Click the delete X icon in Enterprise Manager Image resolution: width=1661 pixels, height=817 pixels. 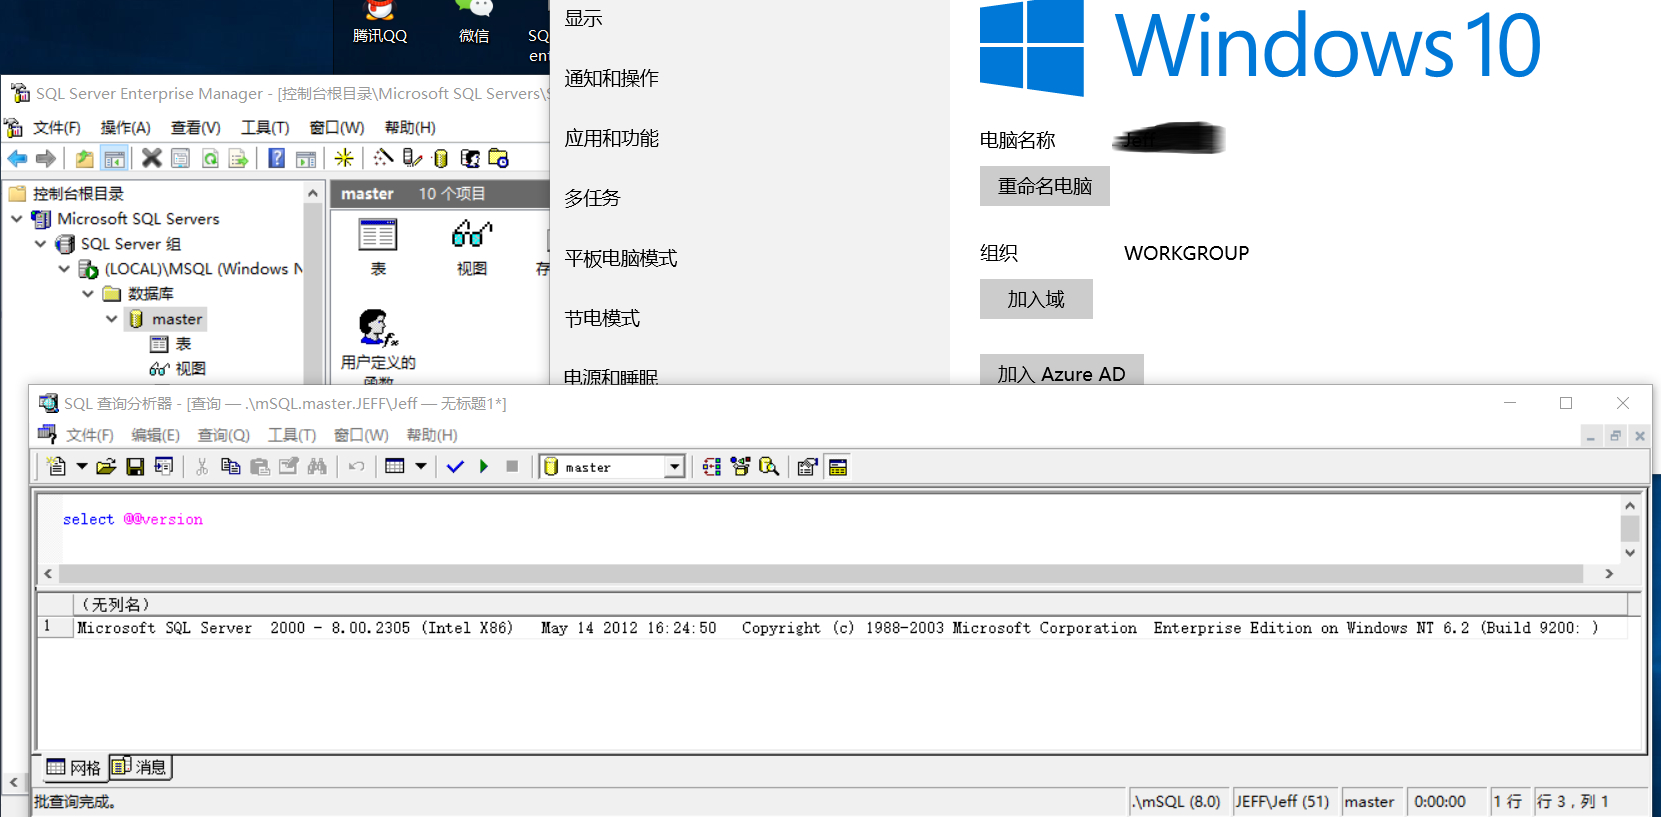(151, 158)
